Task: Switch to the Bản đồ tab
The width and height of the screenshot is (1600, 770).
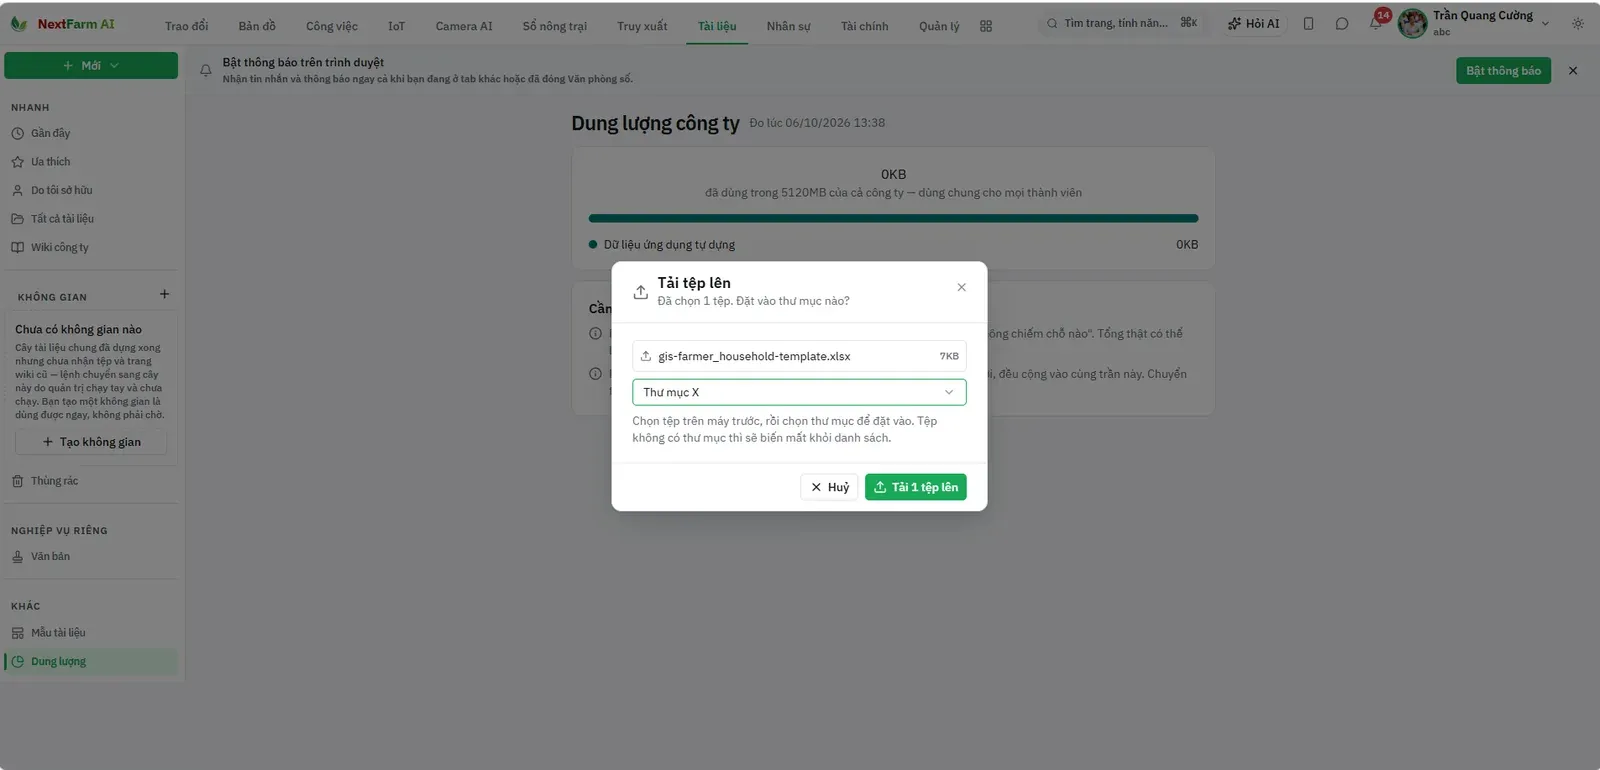Action: (257, 26)
